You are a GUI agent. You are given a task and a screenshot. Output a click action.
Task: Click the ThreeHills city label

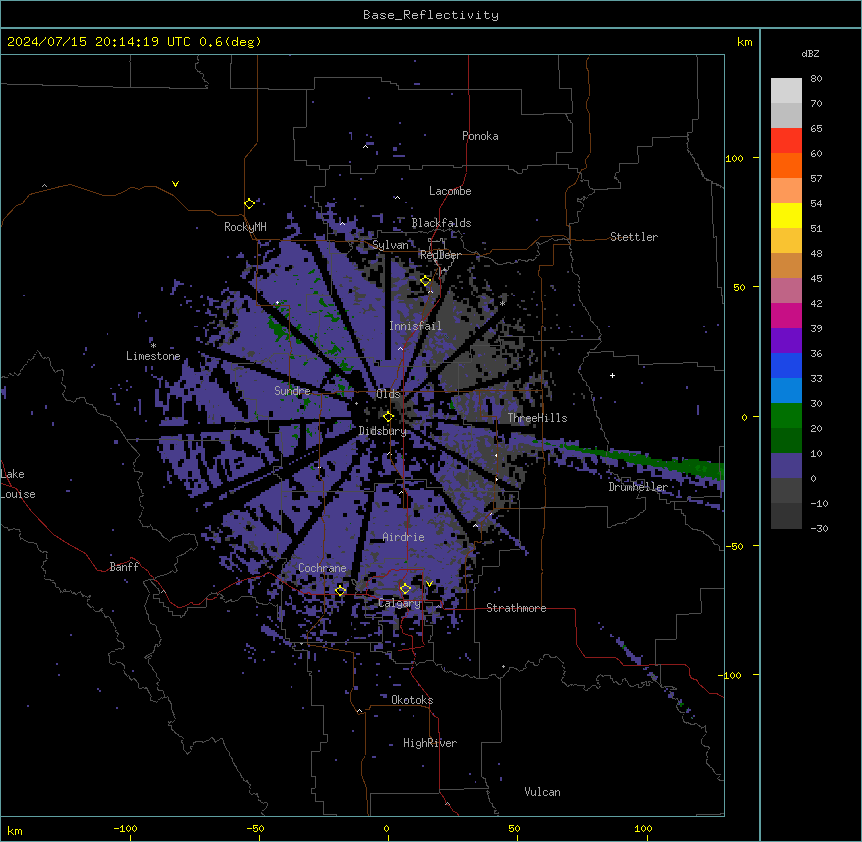click(x=537, y=418)
